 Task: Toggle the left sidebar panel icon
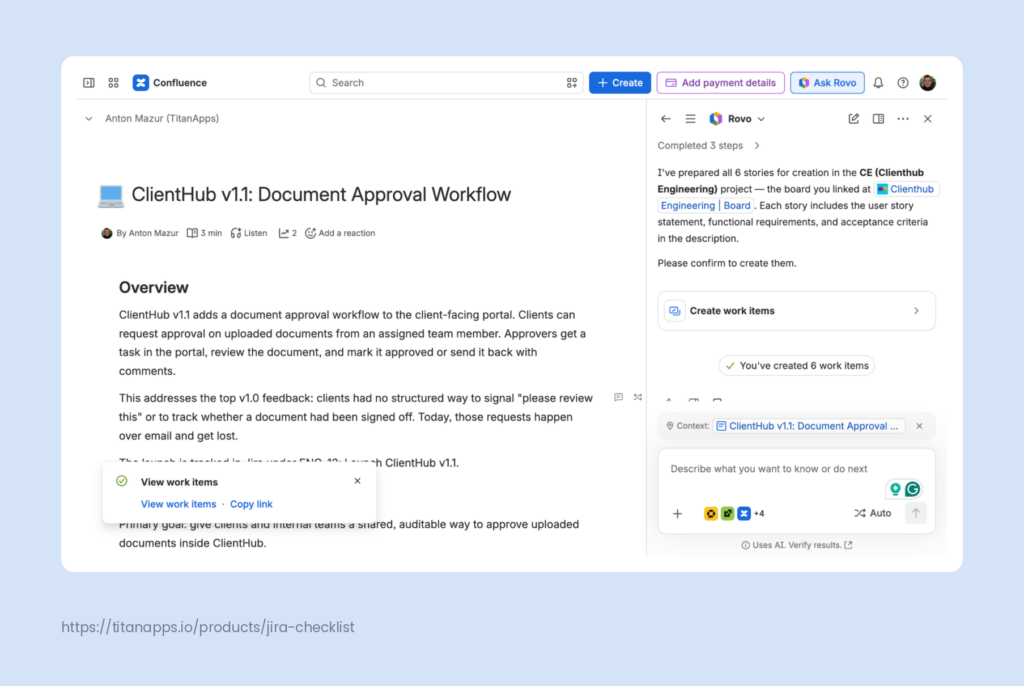point(89,83)
